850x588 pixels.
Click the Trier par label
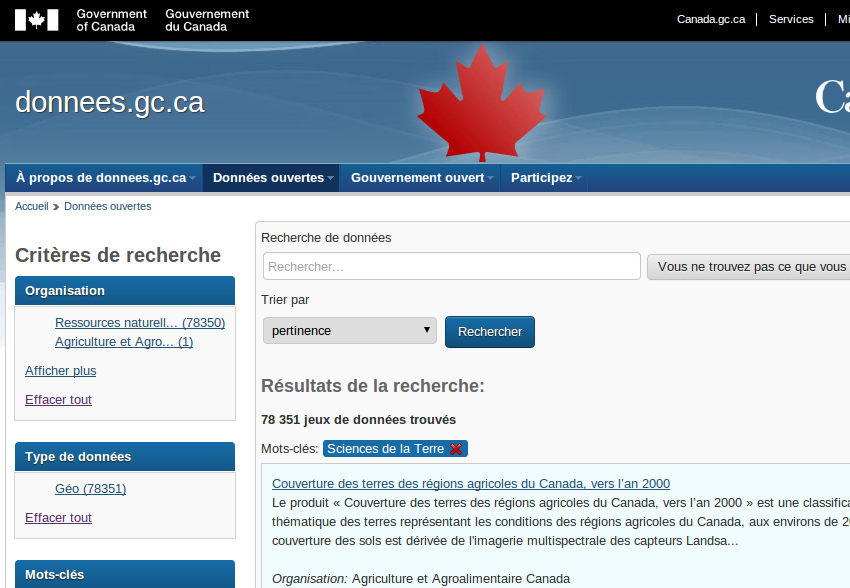coord(285,300)
